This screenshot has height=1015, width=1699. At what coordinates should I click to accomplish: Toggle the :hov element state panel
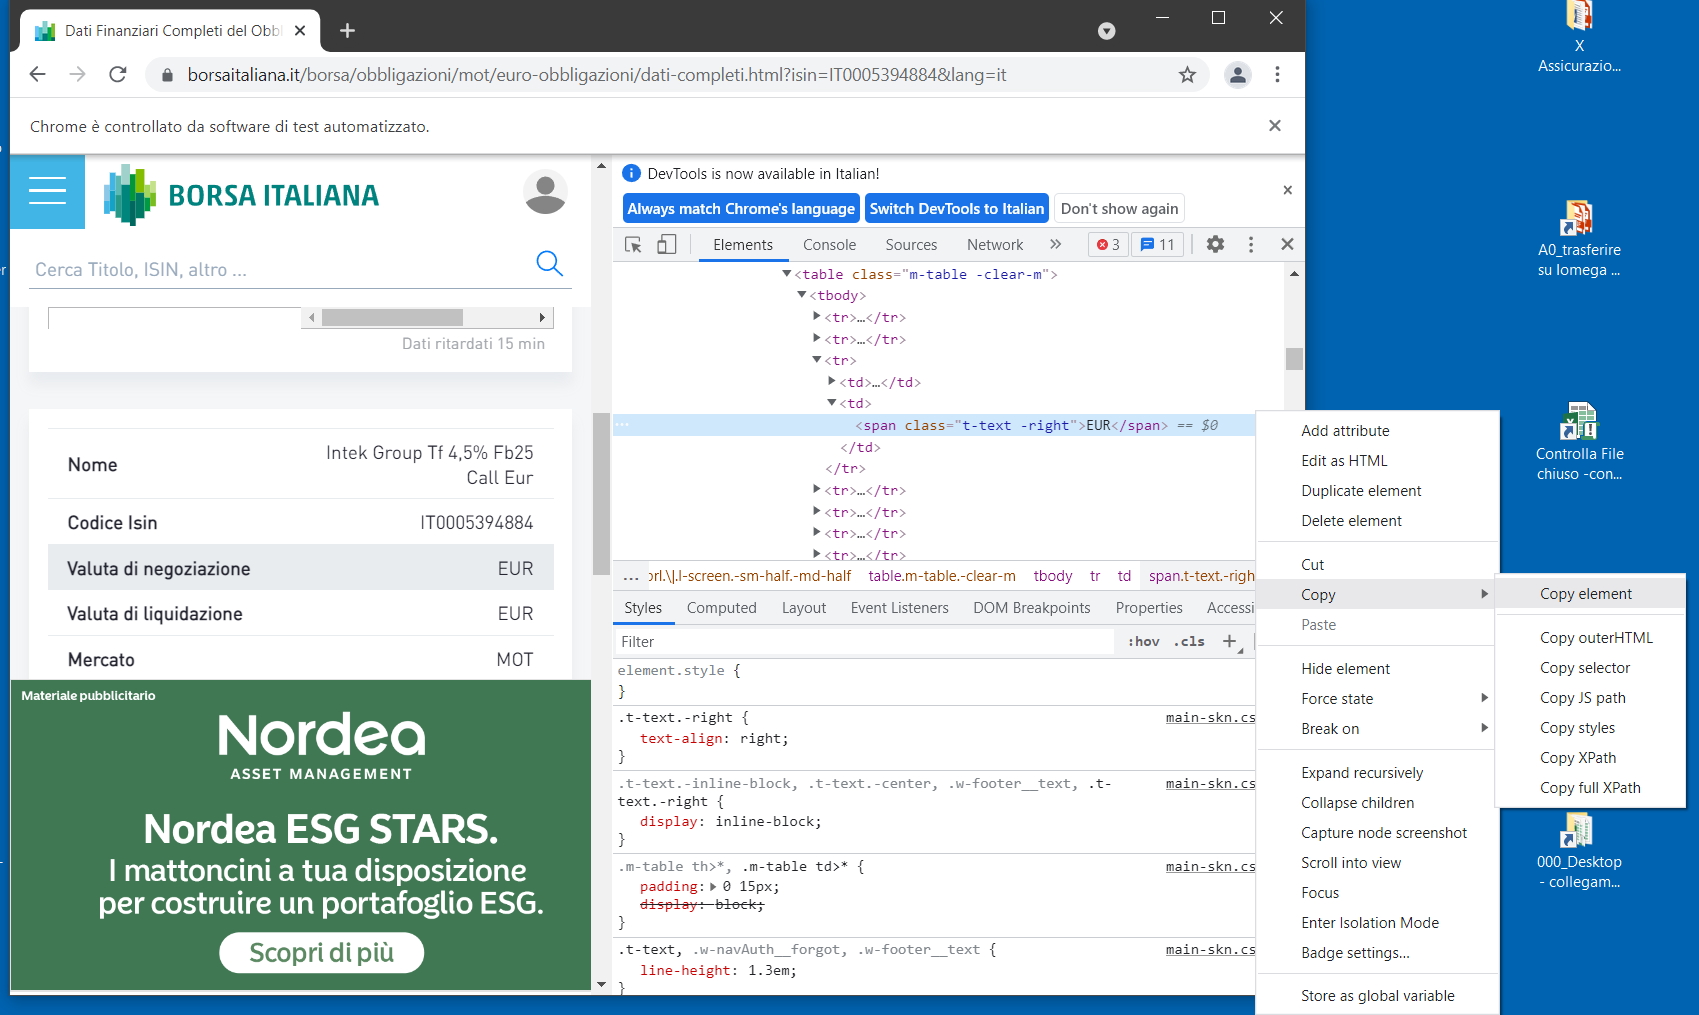pos(1143,641)
